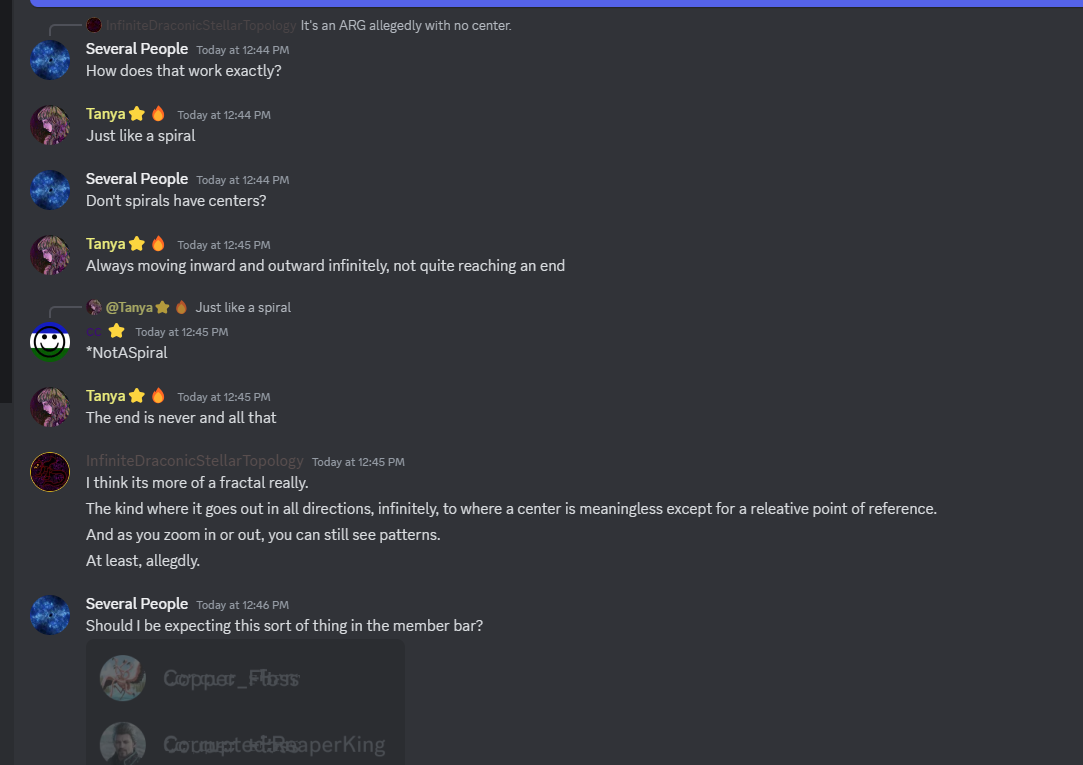Click Several People's avatar on the member bar message
Image resolution: width=1083 pixels, height=765 pixels.
click(x=50, y=615)
